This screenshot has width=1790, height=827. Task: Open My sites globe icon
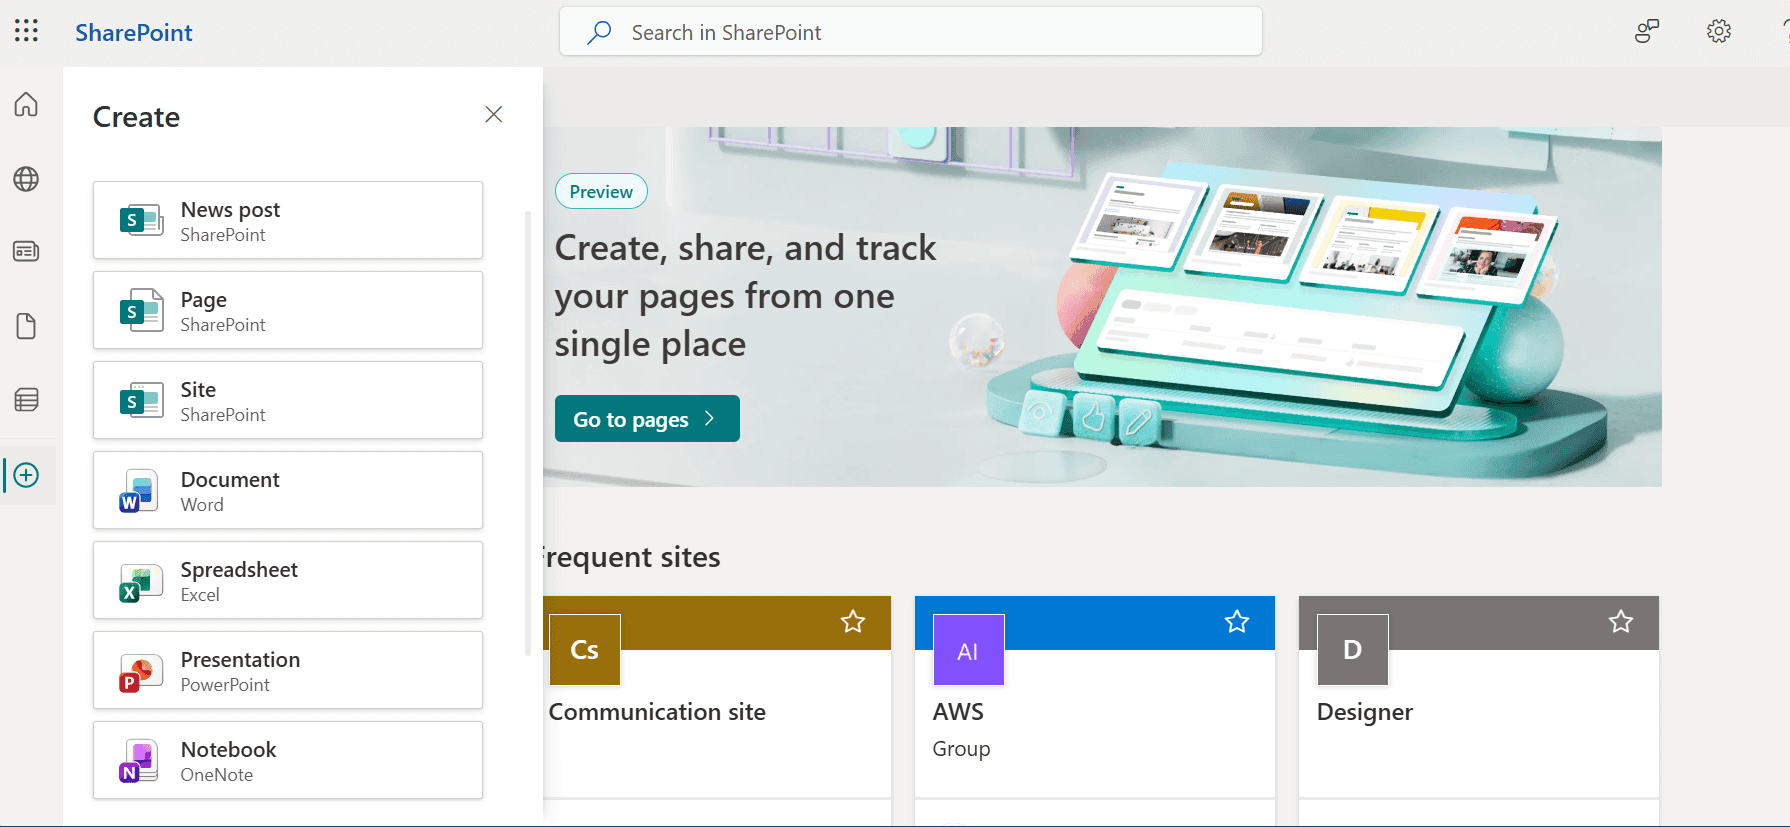click(x=27, y=179)
